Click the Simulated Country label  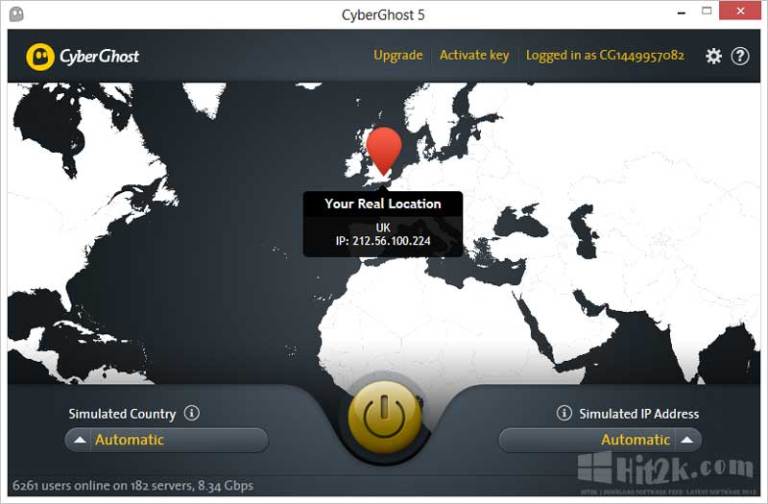pyautogui.click(x=122, y=414)
